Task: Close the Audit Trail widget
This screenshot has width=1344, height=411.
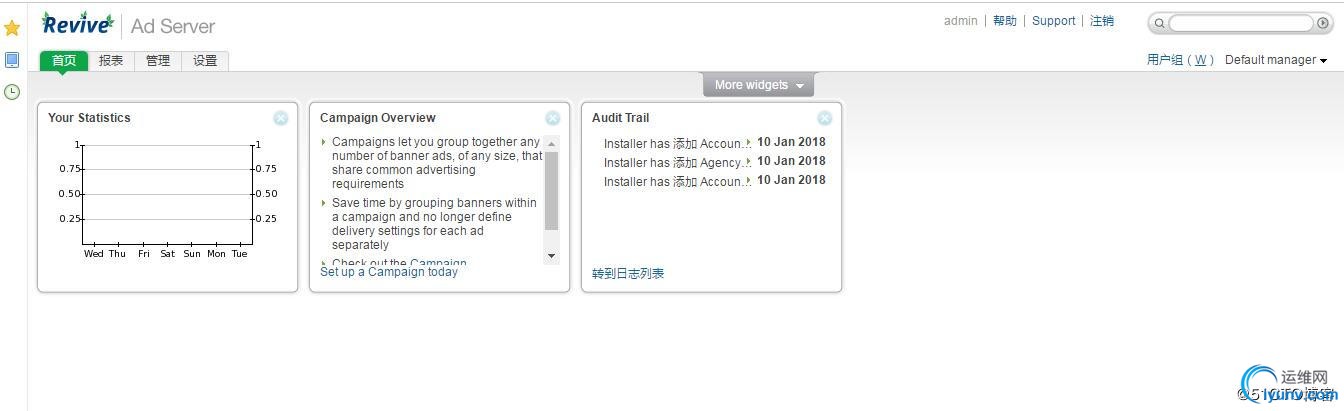Action: [825, 118]
